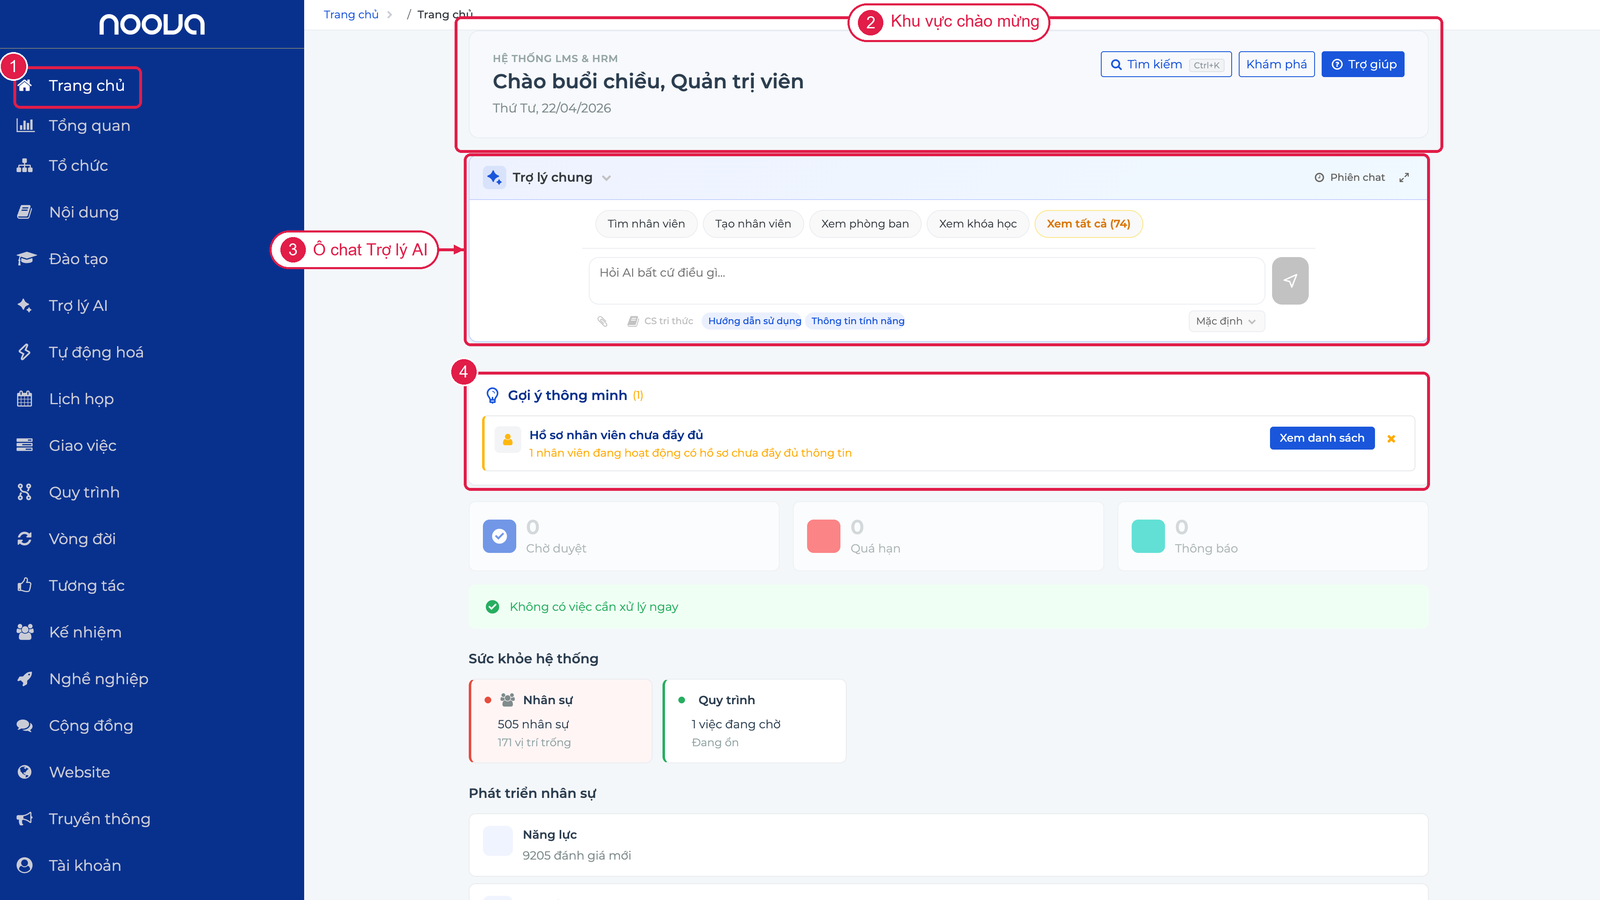Dismiss the Hồ sơ nhân viên suggestion
1600x900 pixels.
point(1391,438)
